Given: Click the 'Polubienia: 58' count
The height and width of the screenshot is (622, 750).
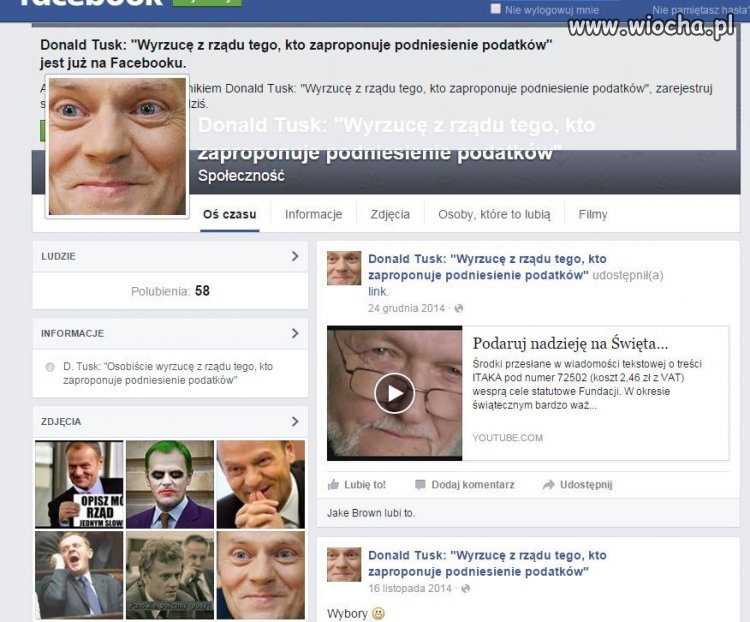Looking at the screenshot, I should pos(170,291).
